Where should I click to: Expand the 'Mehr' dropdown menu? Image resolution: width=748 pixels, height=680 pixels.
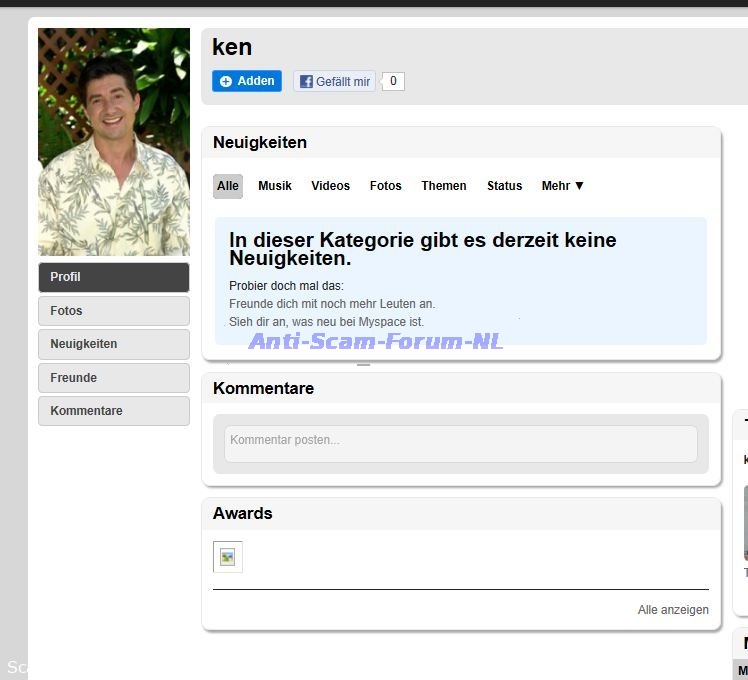click(x=562, y=186)
